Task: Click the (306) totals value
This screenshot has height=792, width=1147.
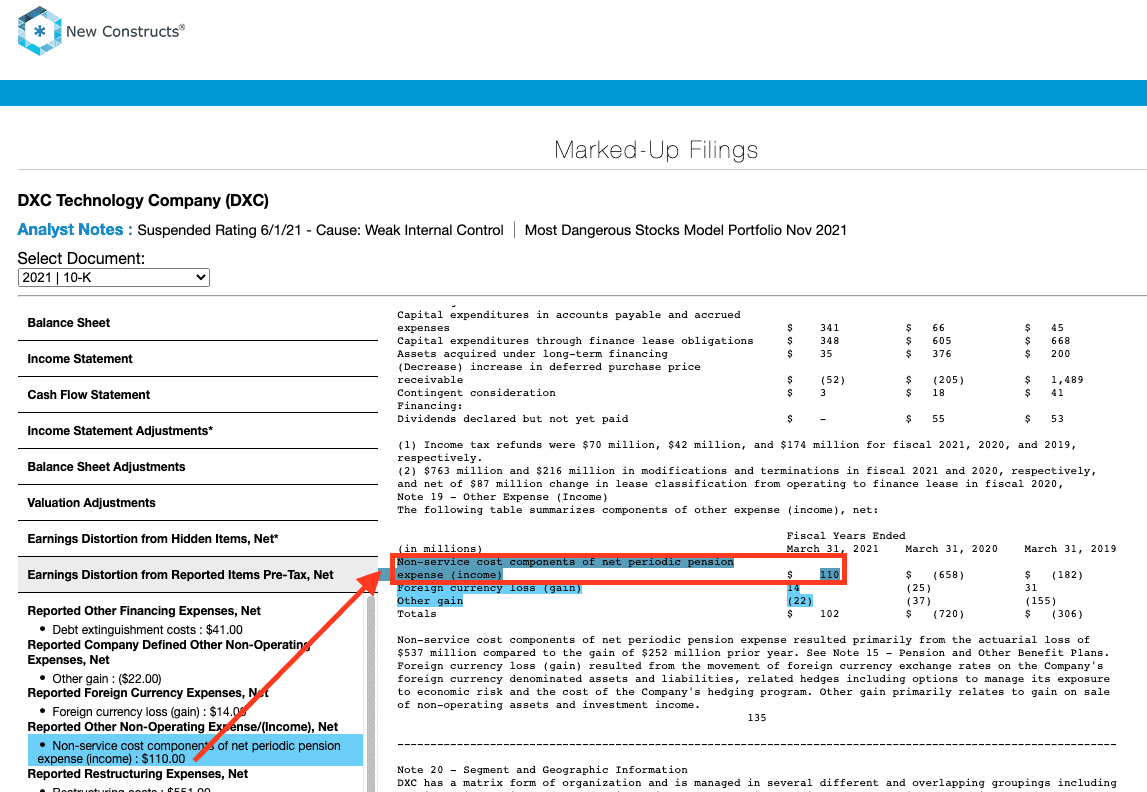Action: click(x=1067, y=614)
